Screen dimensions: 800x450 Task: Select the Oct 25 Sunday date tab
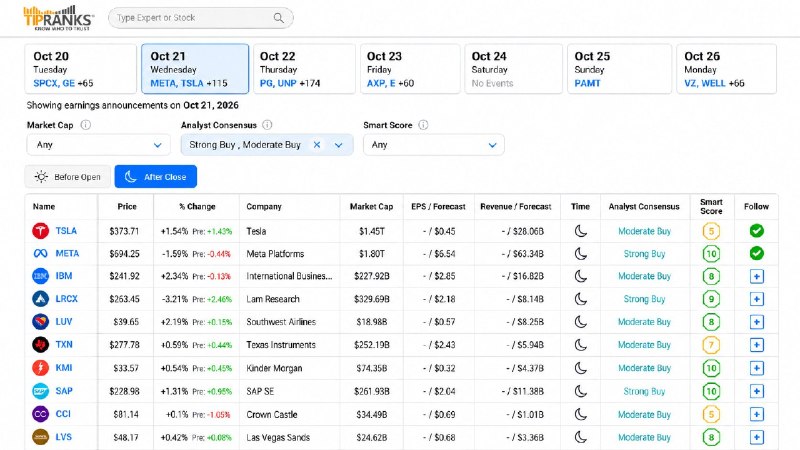pyautogui.click(x=619, y=69)
